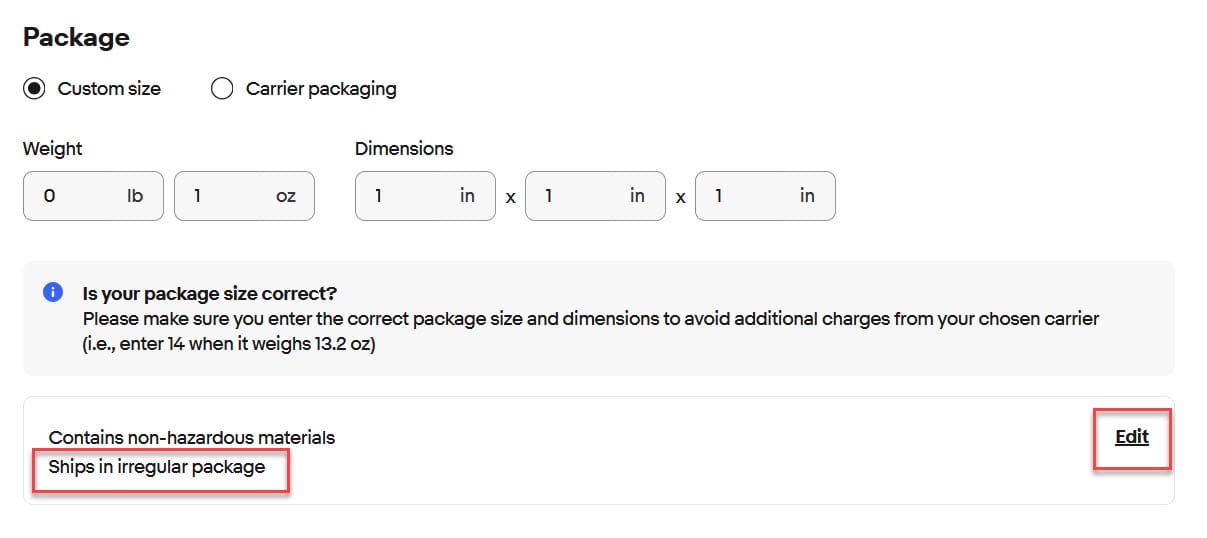Click the middle dimension input box
Viewport: 1207px width, 538px height.
pos(580,196)
